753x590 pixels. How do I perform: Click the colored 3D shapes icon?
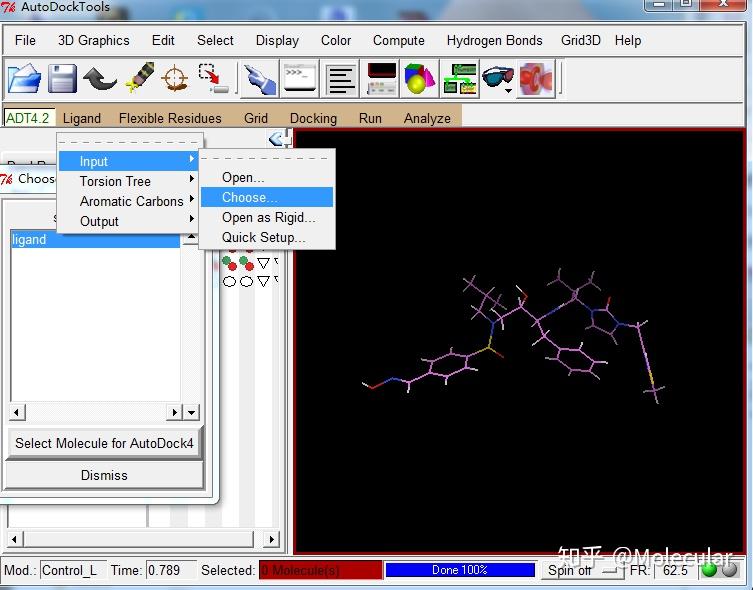point(420,78)
